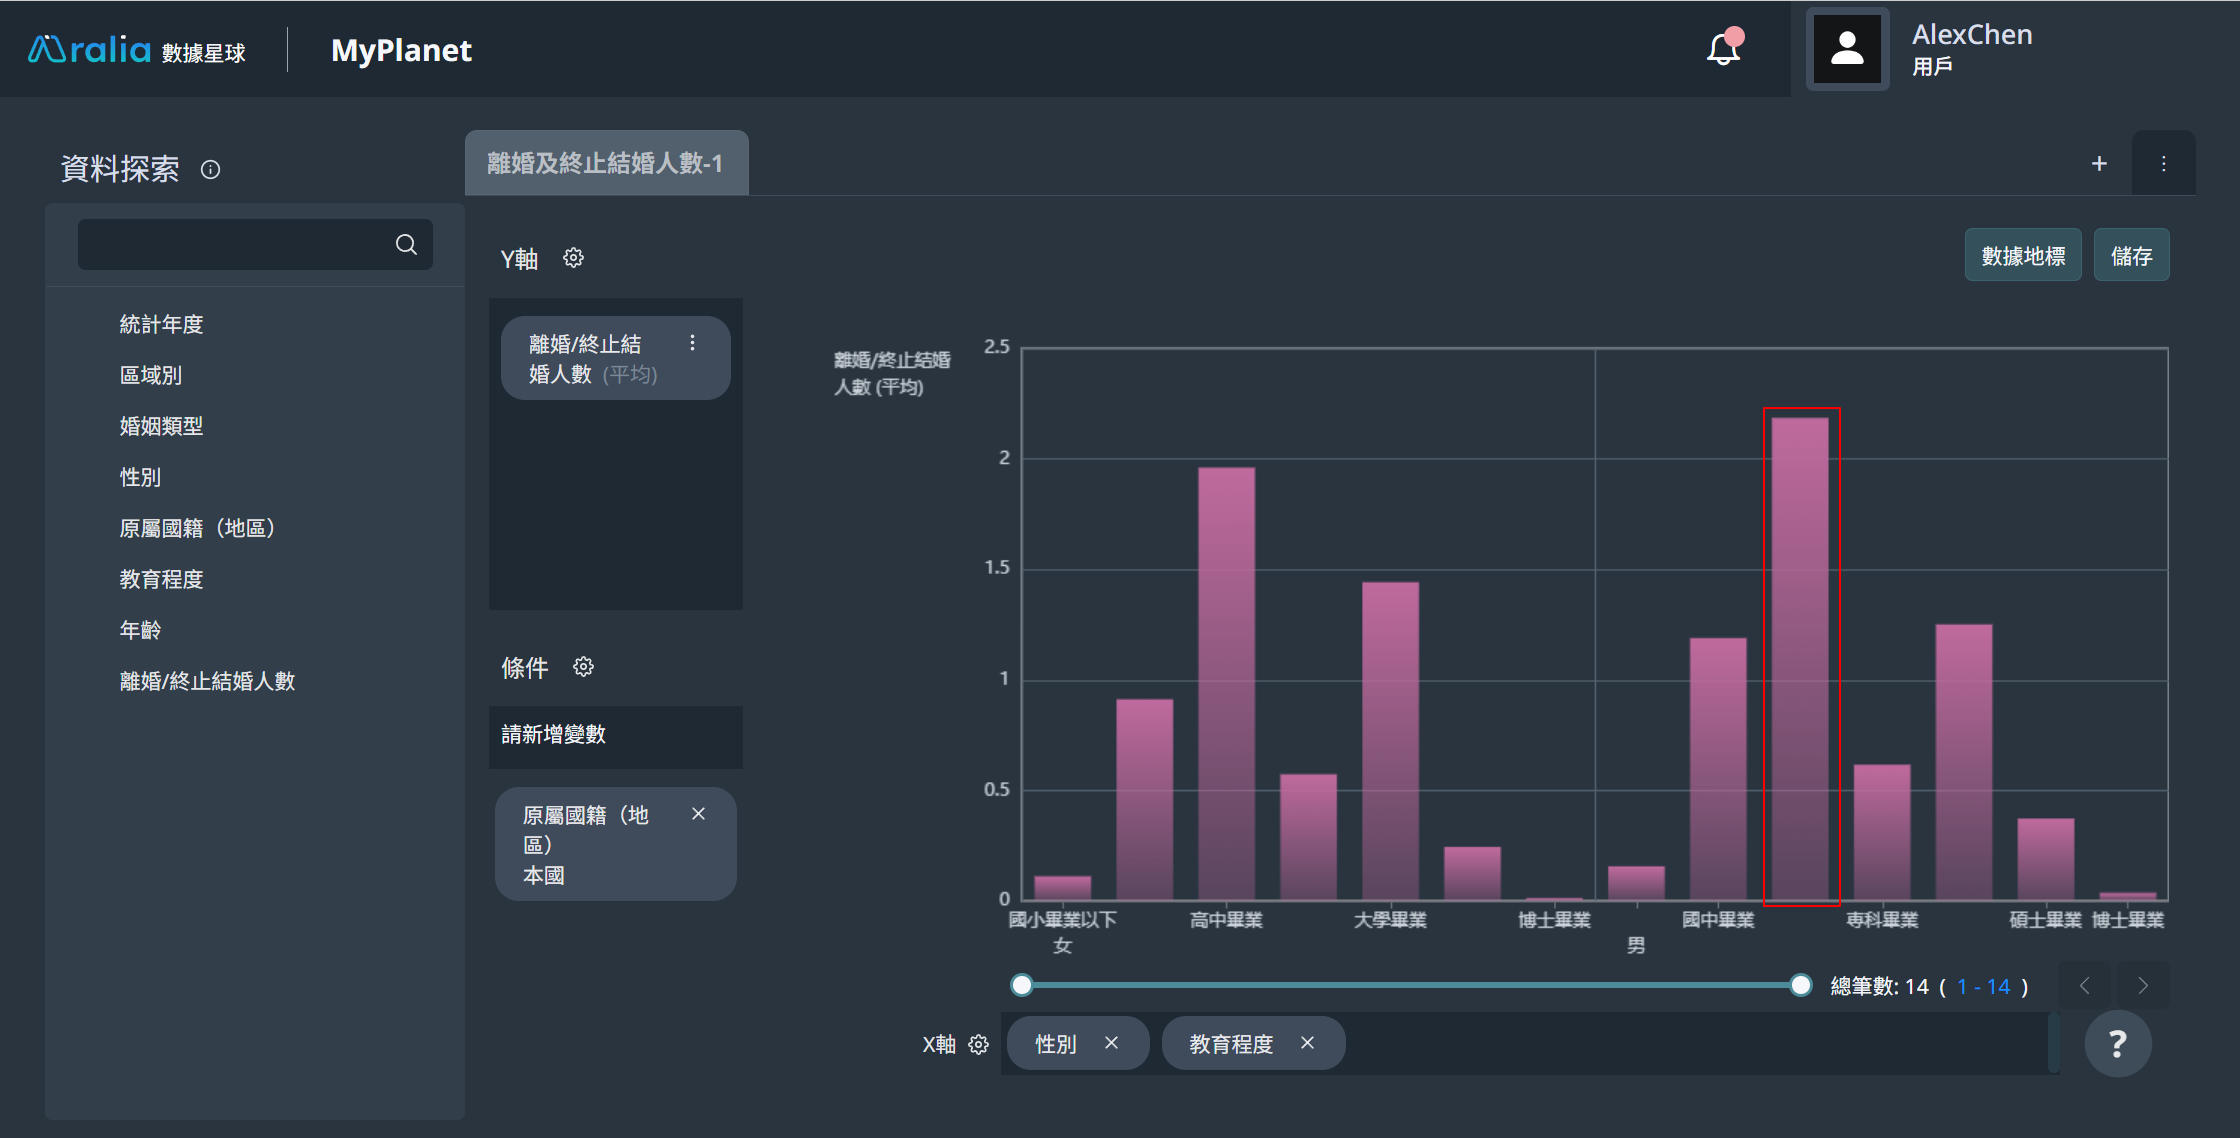Click the left range slider handle
Viewport: 2240px width, 1138px height.
pos(1021,985)
